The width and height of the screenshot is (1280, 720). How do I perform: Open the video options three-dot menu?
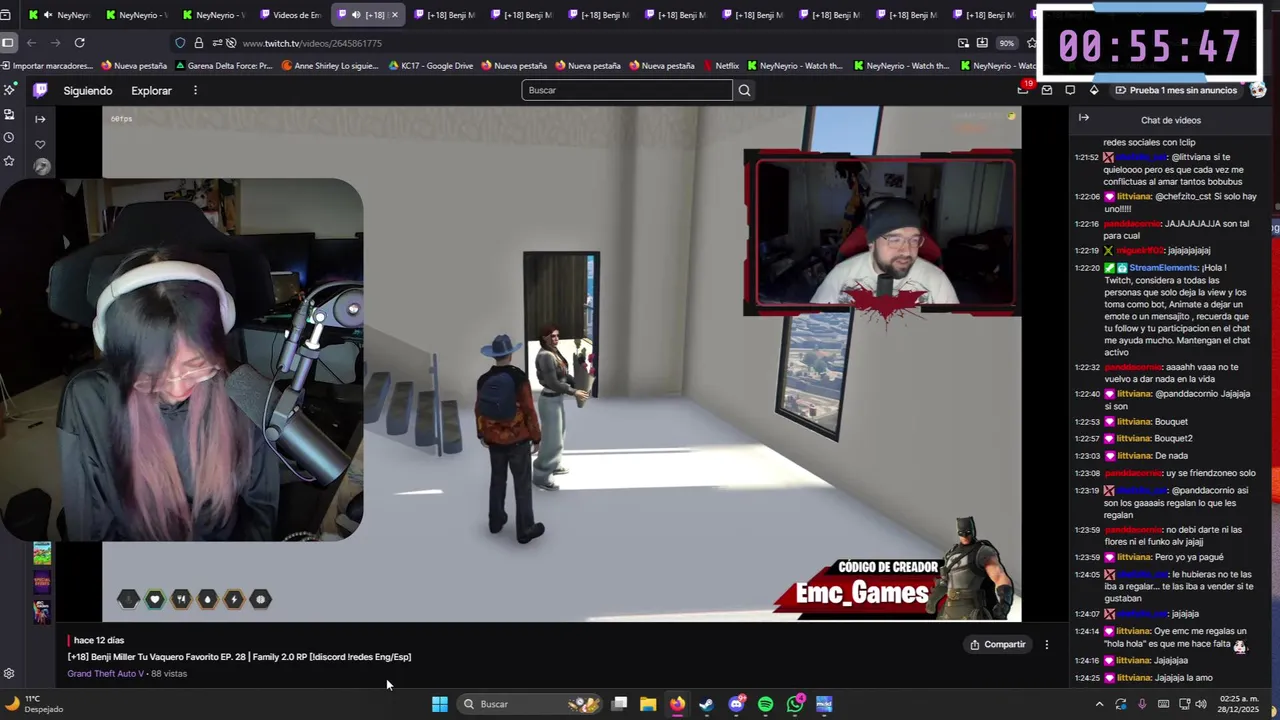pyautogui.click(x=1047, y=645)
